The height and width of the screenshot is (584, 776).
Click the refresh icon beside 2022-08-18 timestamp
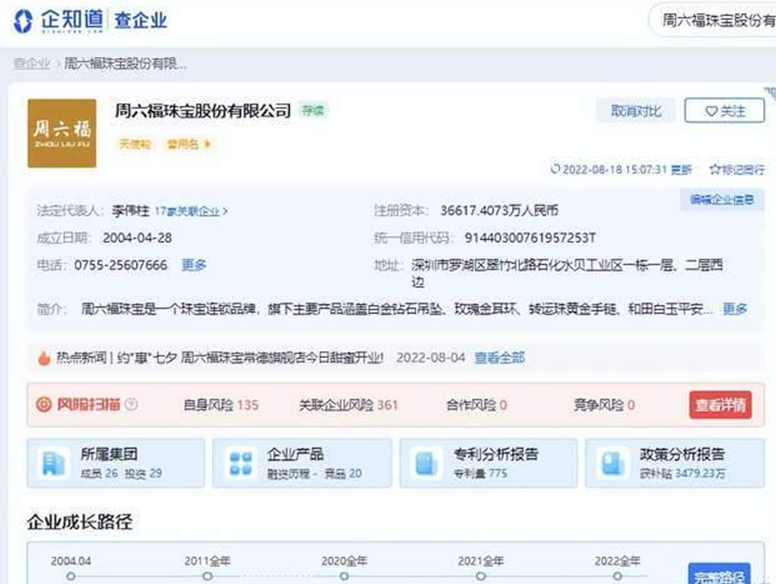point(555,169)
